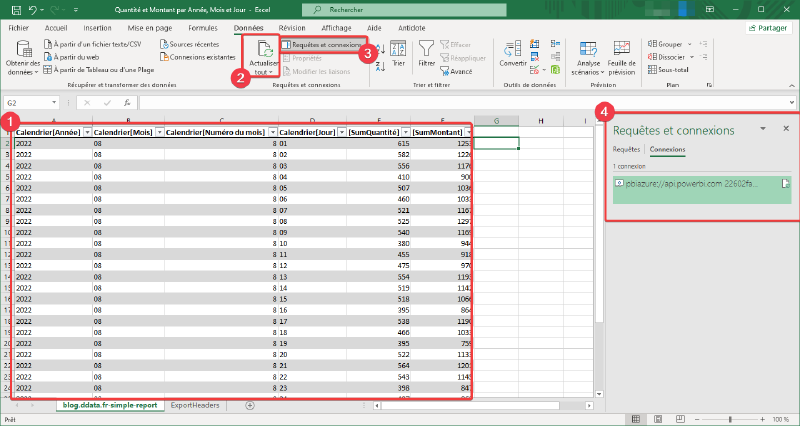Click the Grouper button

pyautogui.click(x=665, y=44)
